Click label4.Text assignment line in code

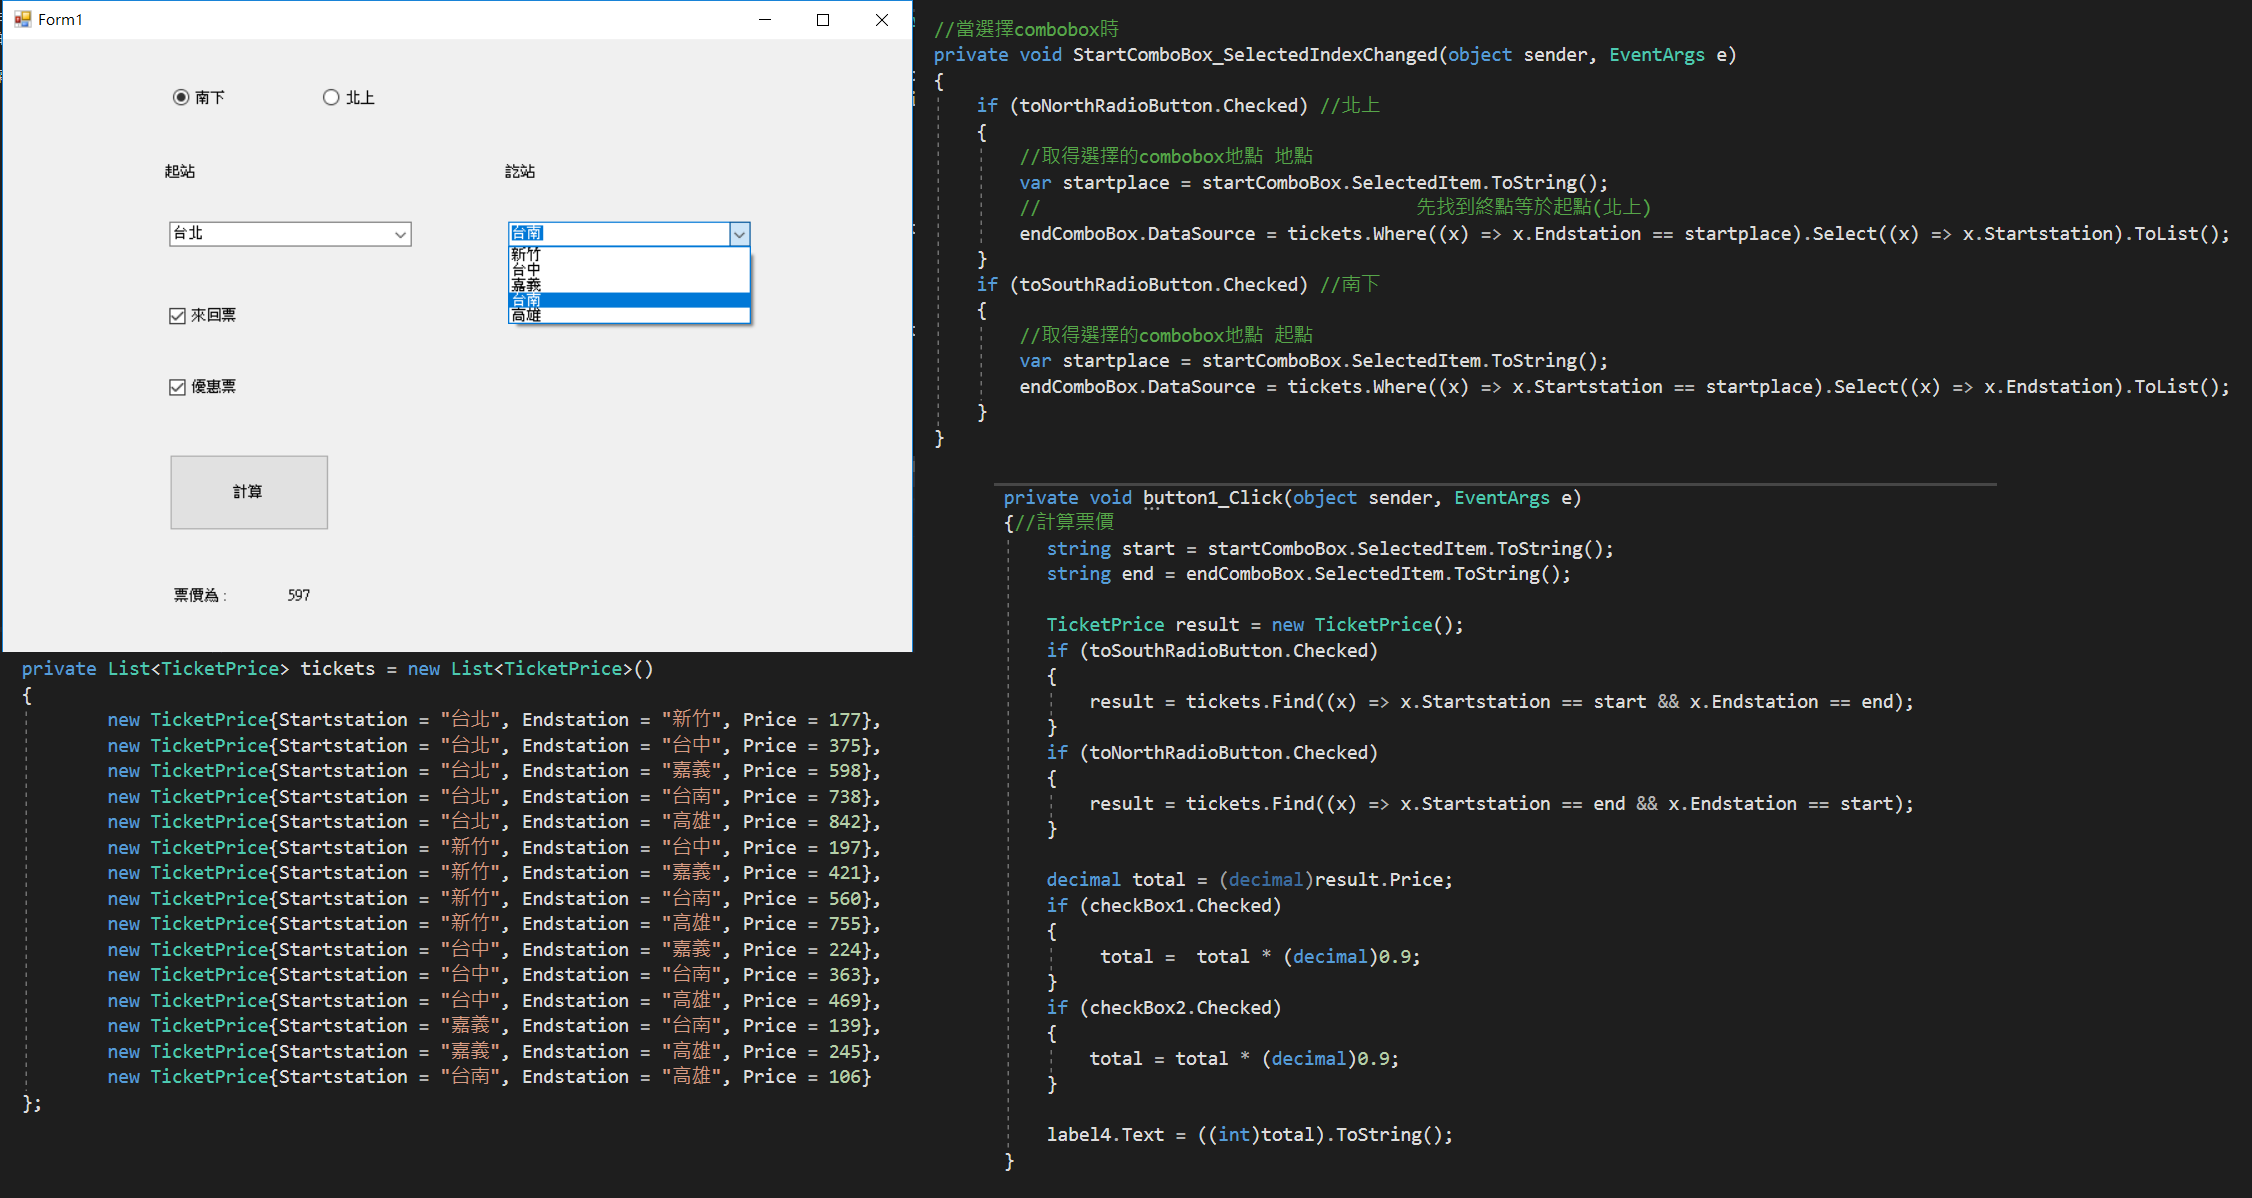[1250, 1135]
